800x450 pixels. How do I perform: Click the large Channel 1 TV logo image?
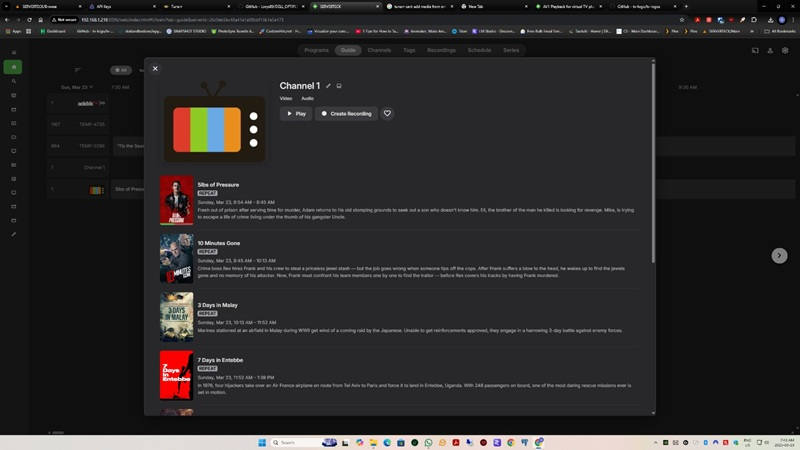point(214,121)
